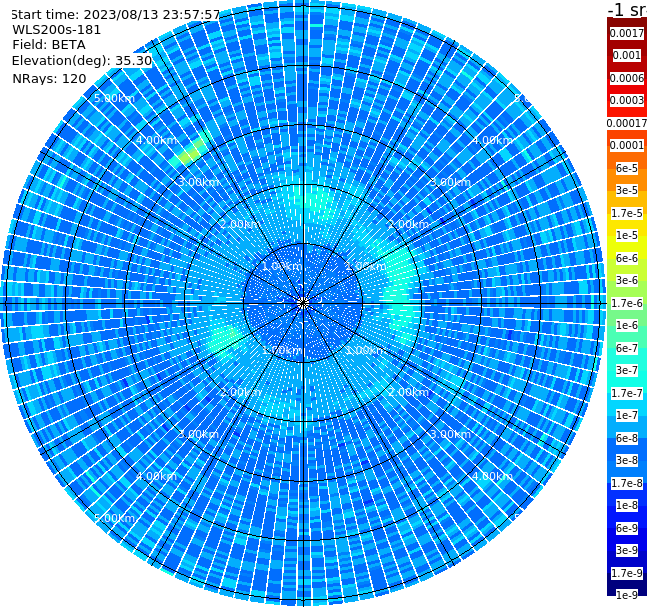Image resolution: width=647 pixels, height=607 pixels.
Task: Select the 3e-5 colorbar label
Action: 627,190
